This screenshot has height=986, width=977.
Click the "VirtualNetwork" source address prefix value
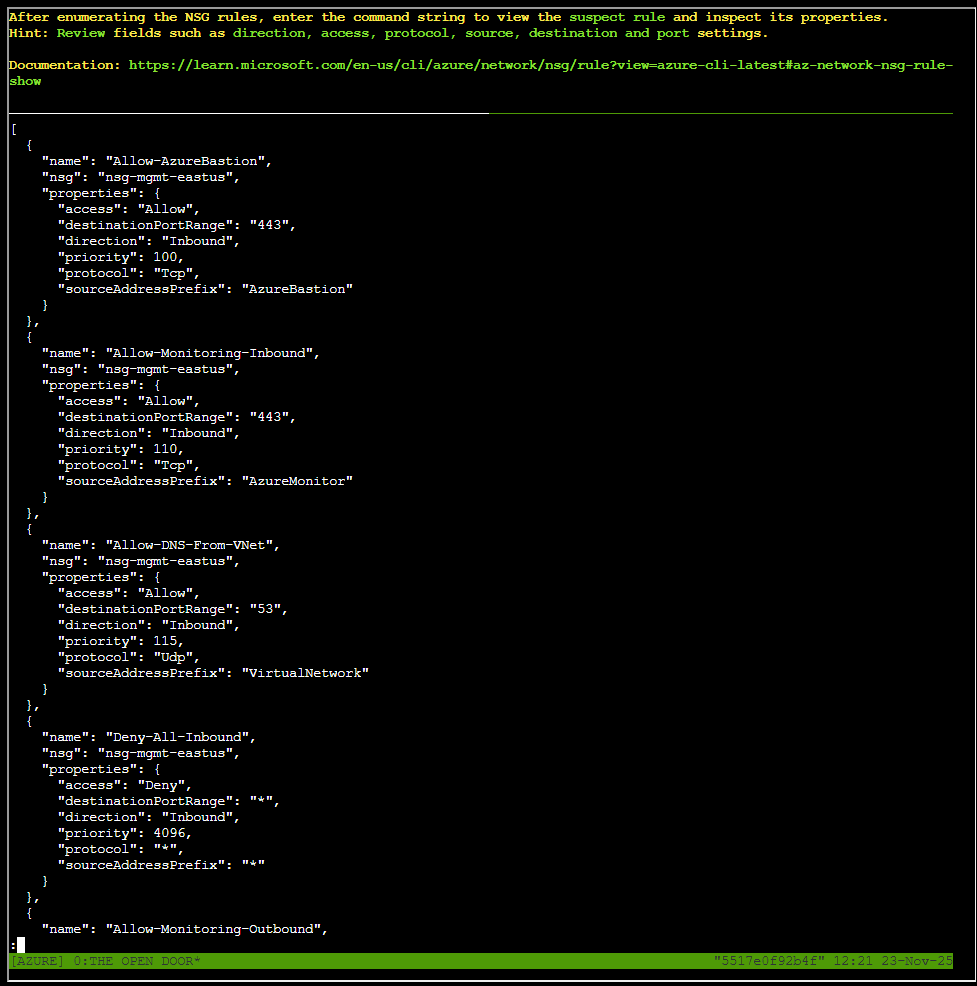305,673
